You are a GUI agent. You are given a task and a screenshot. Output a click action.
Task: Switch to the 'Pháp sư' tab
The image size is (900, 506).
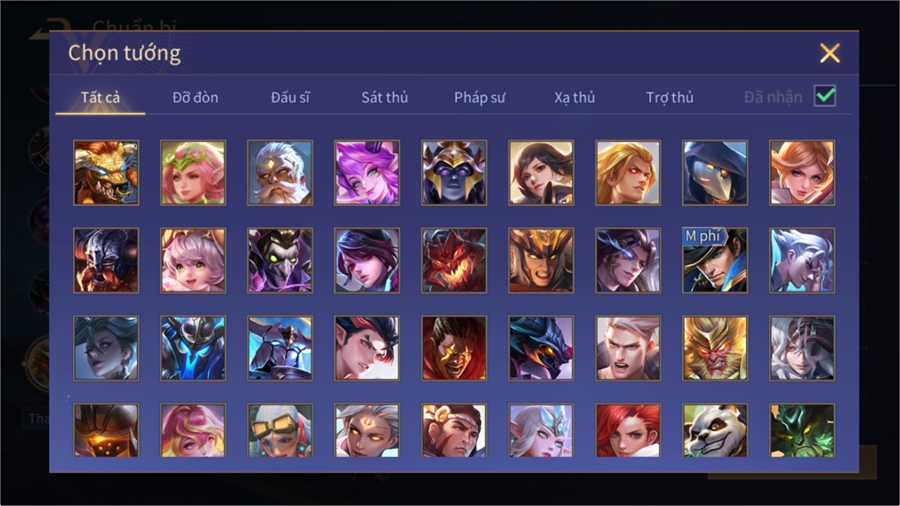[x=479, y=98]
